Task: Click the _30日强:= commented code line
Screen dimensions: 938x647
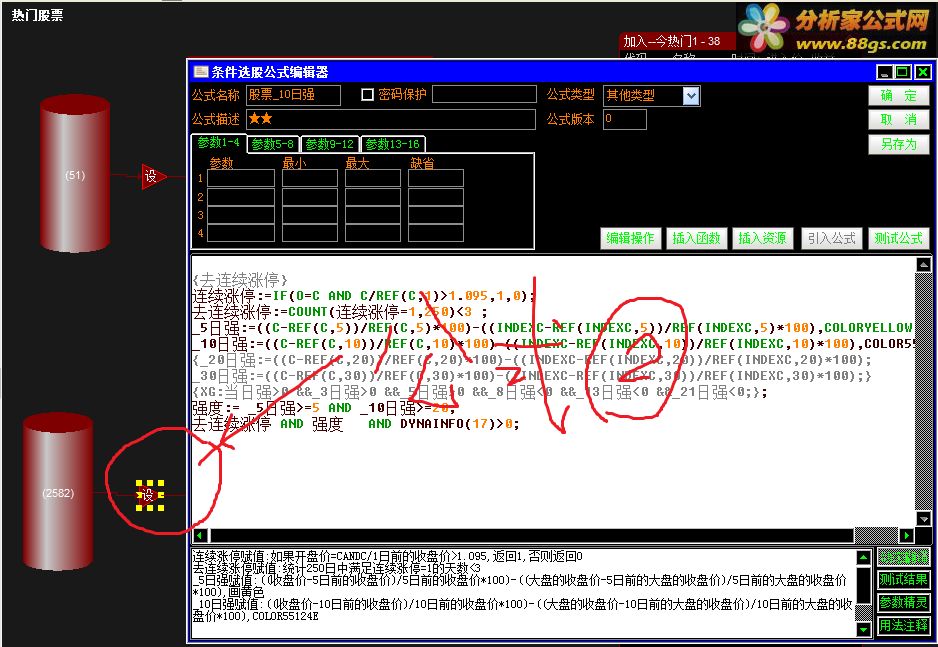Action: 532,376
